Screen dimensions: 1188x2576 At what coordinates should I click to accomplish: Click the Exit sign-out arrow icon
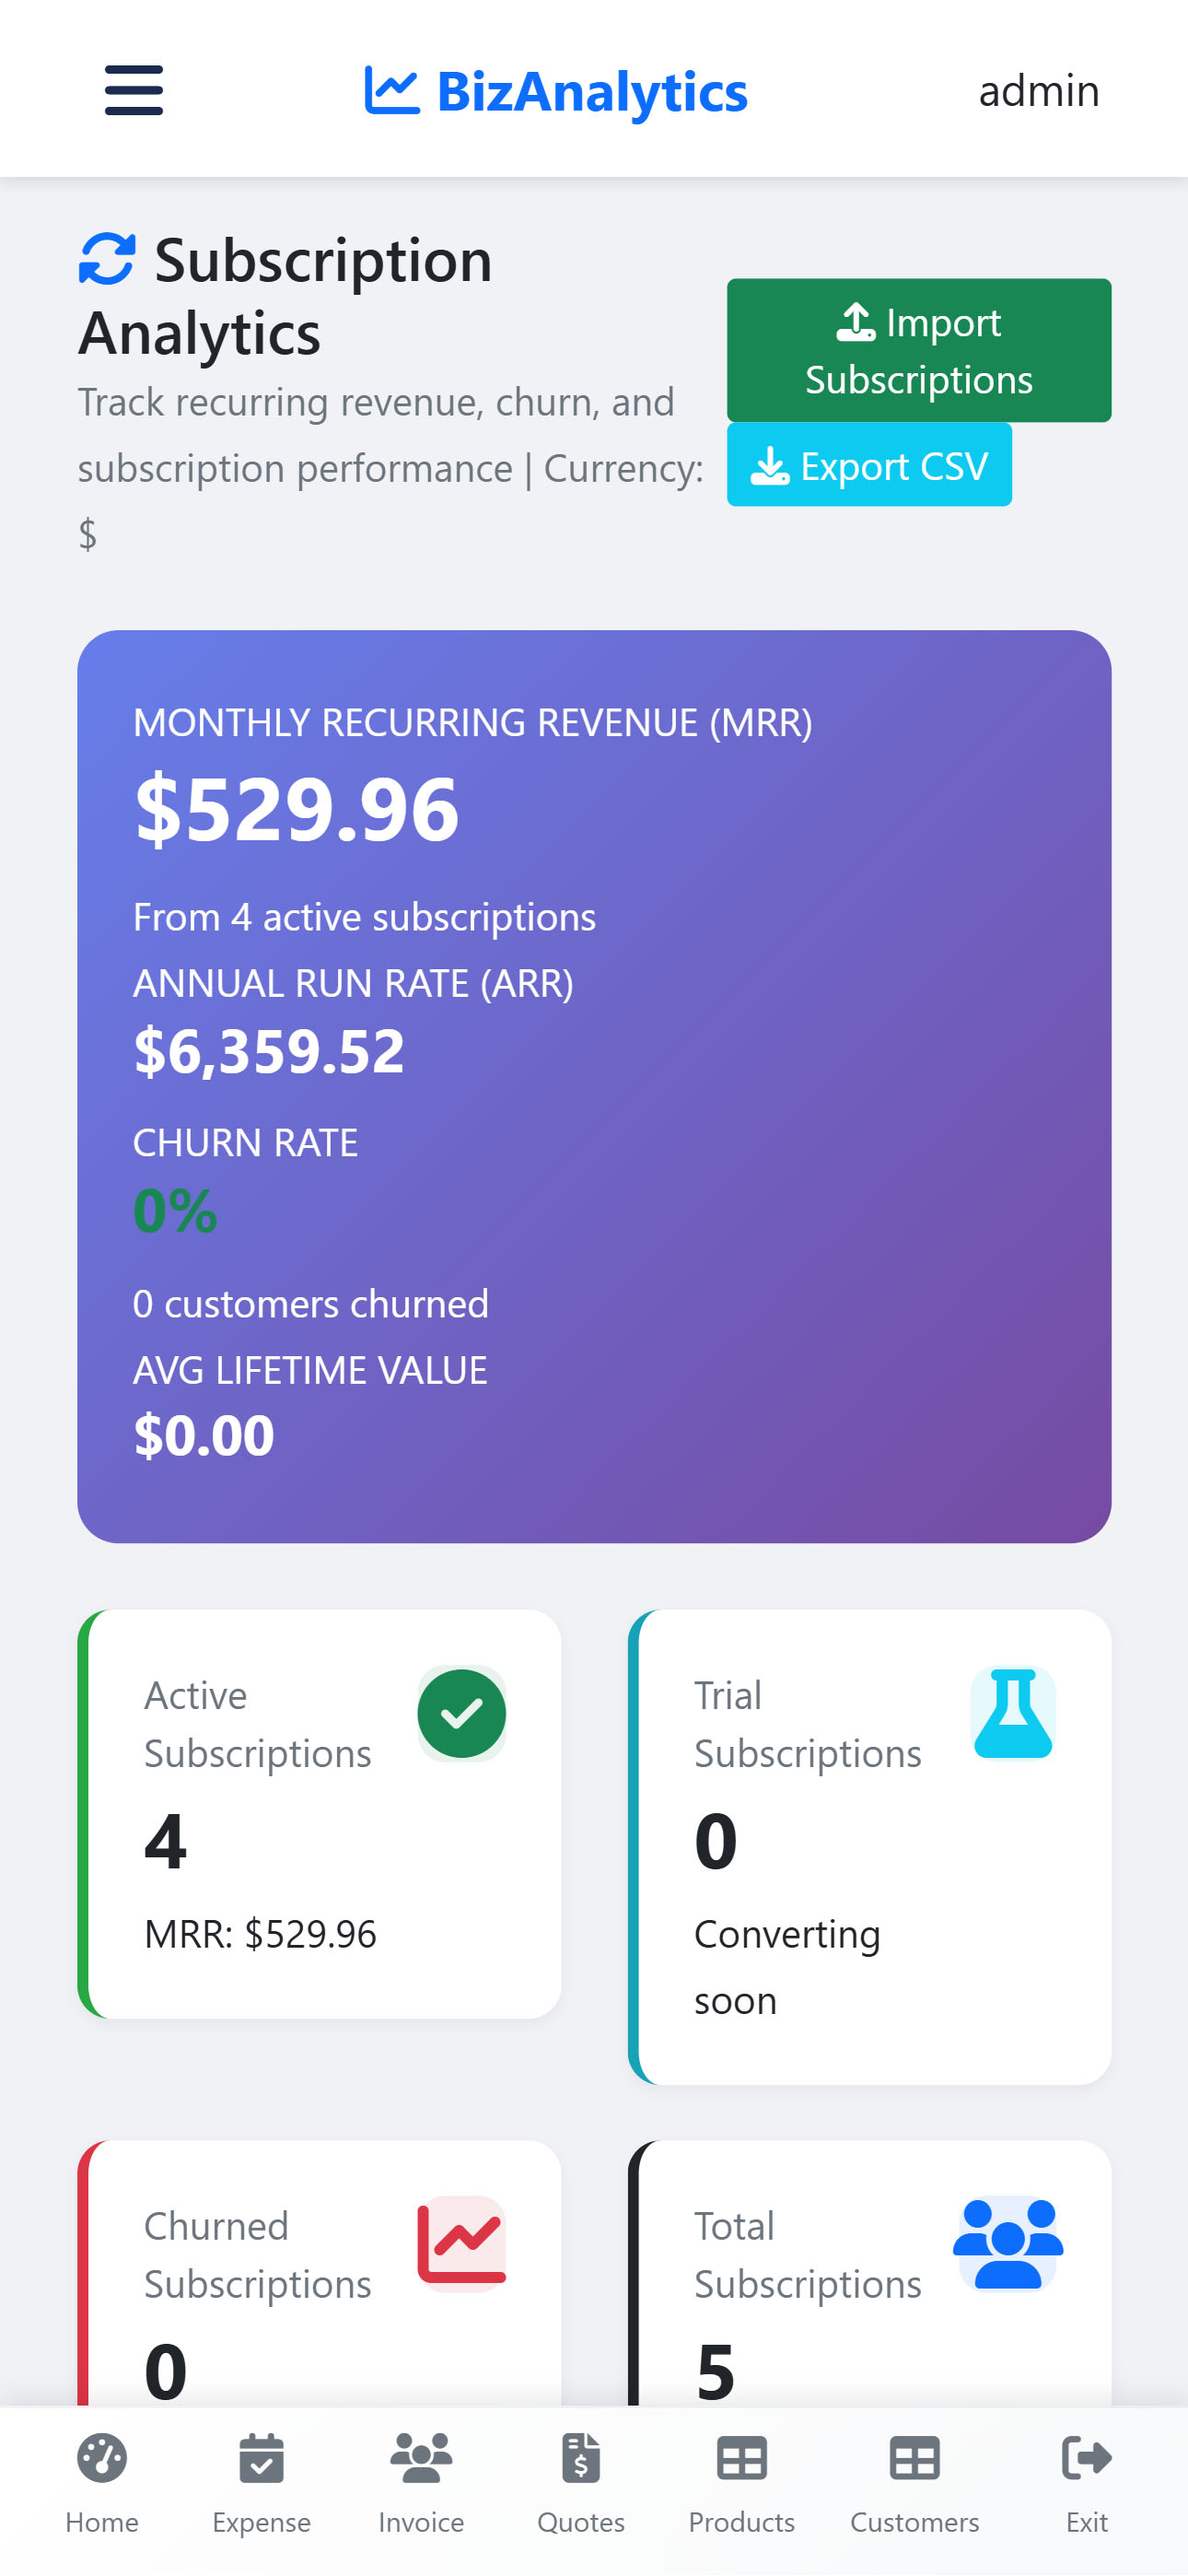[1087, 2458]
